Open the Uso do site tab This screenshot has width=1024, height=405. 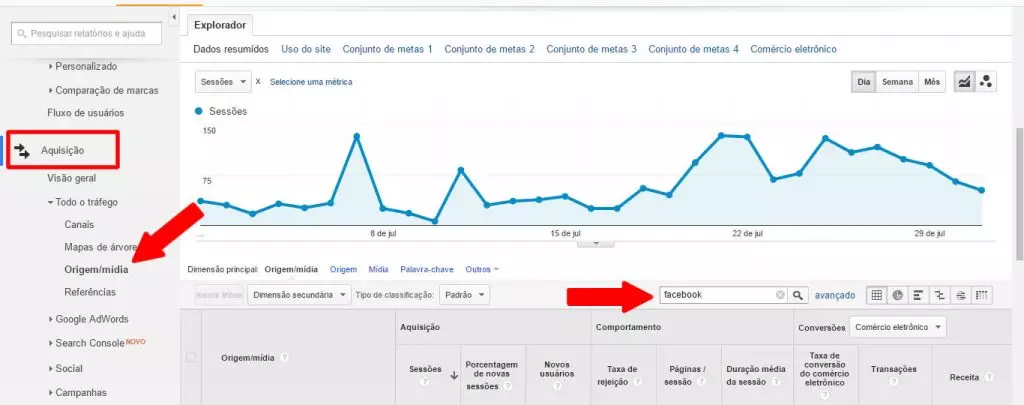coord(305,49)
